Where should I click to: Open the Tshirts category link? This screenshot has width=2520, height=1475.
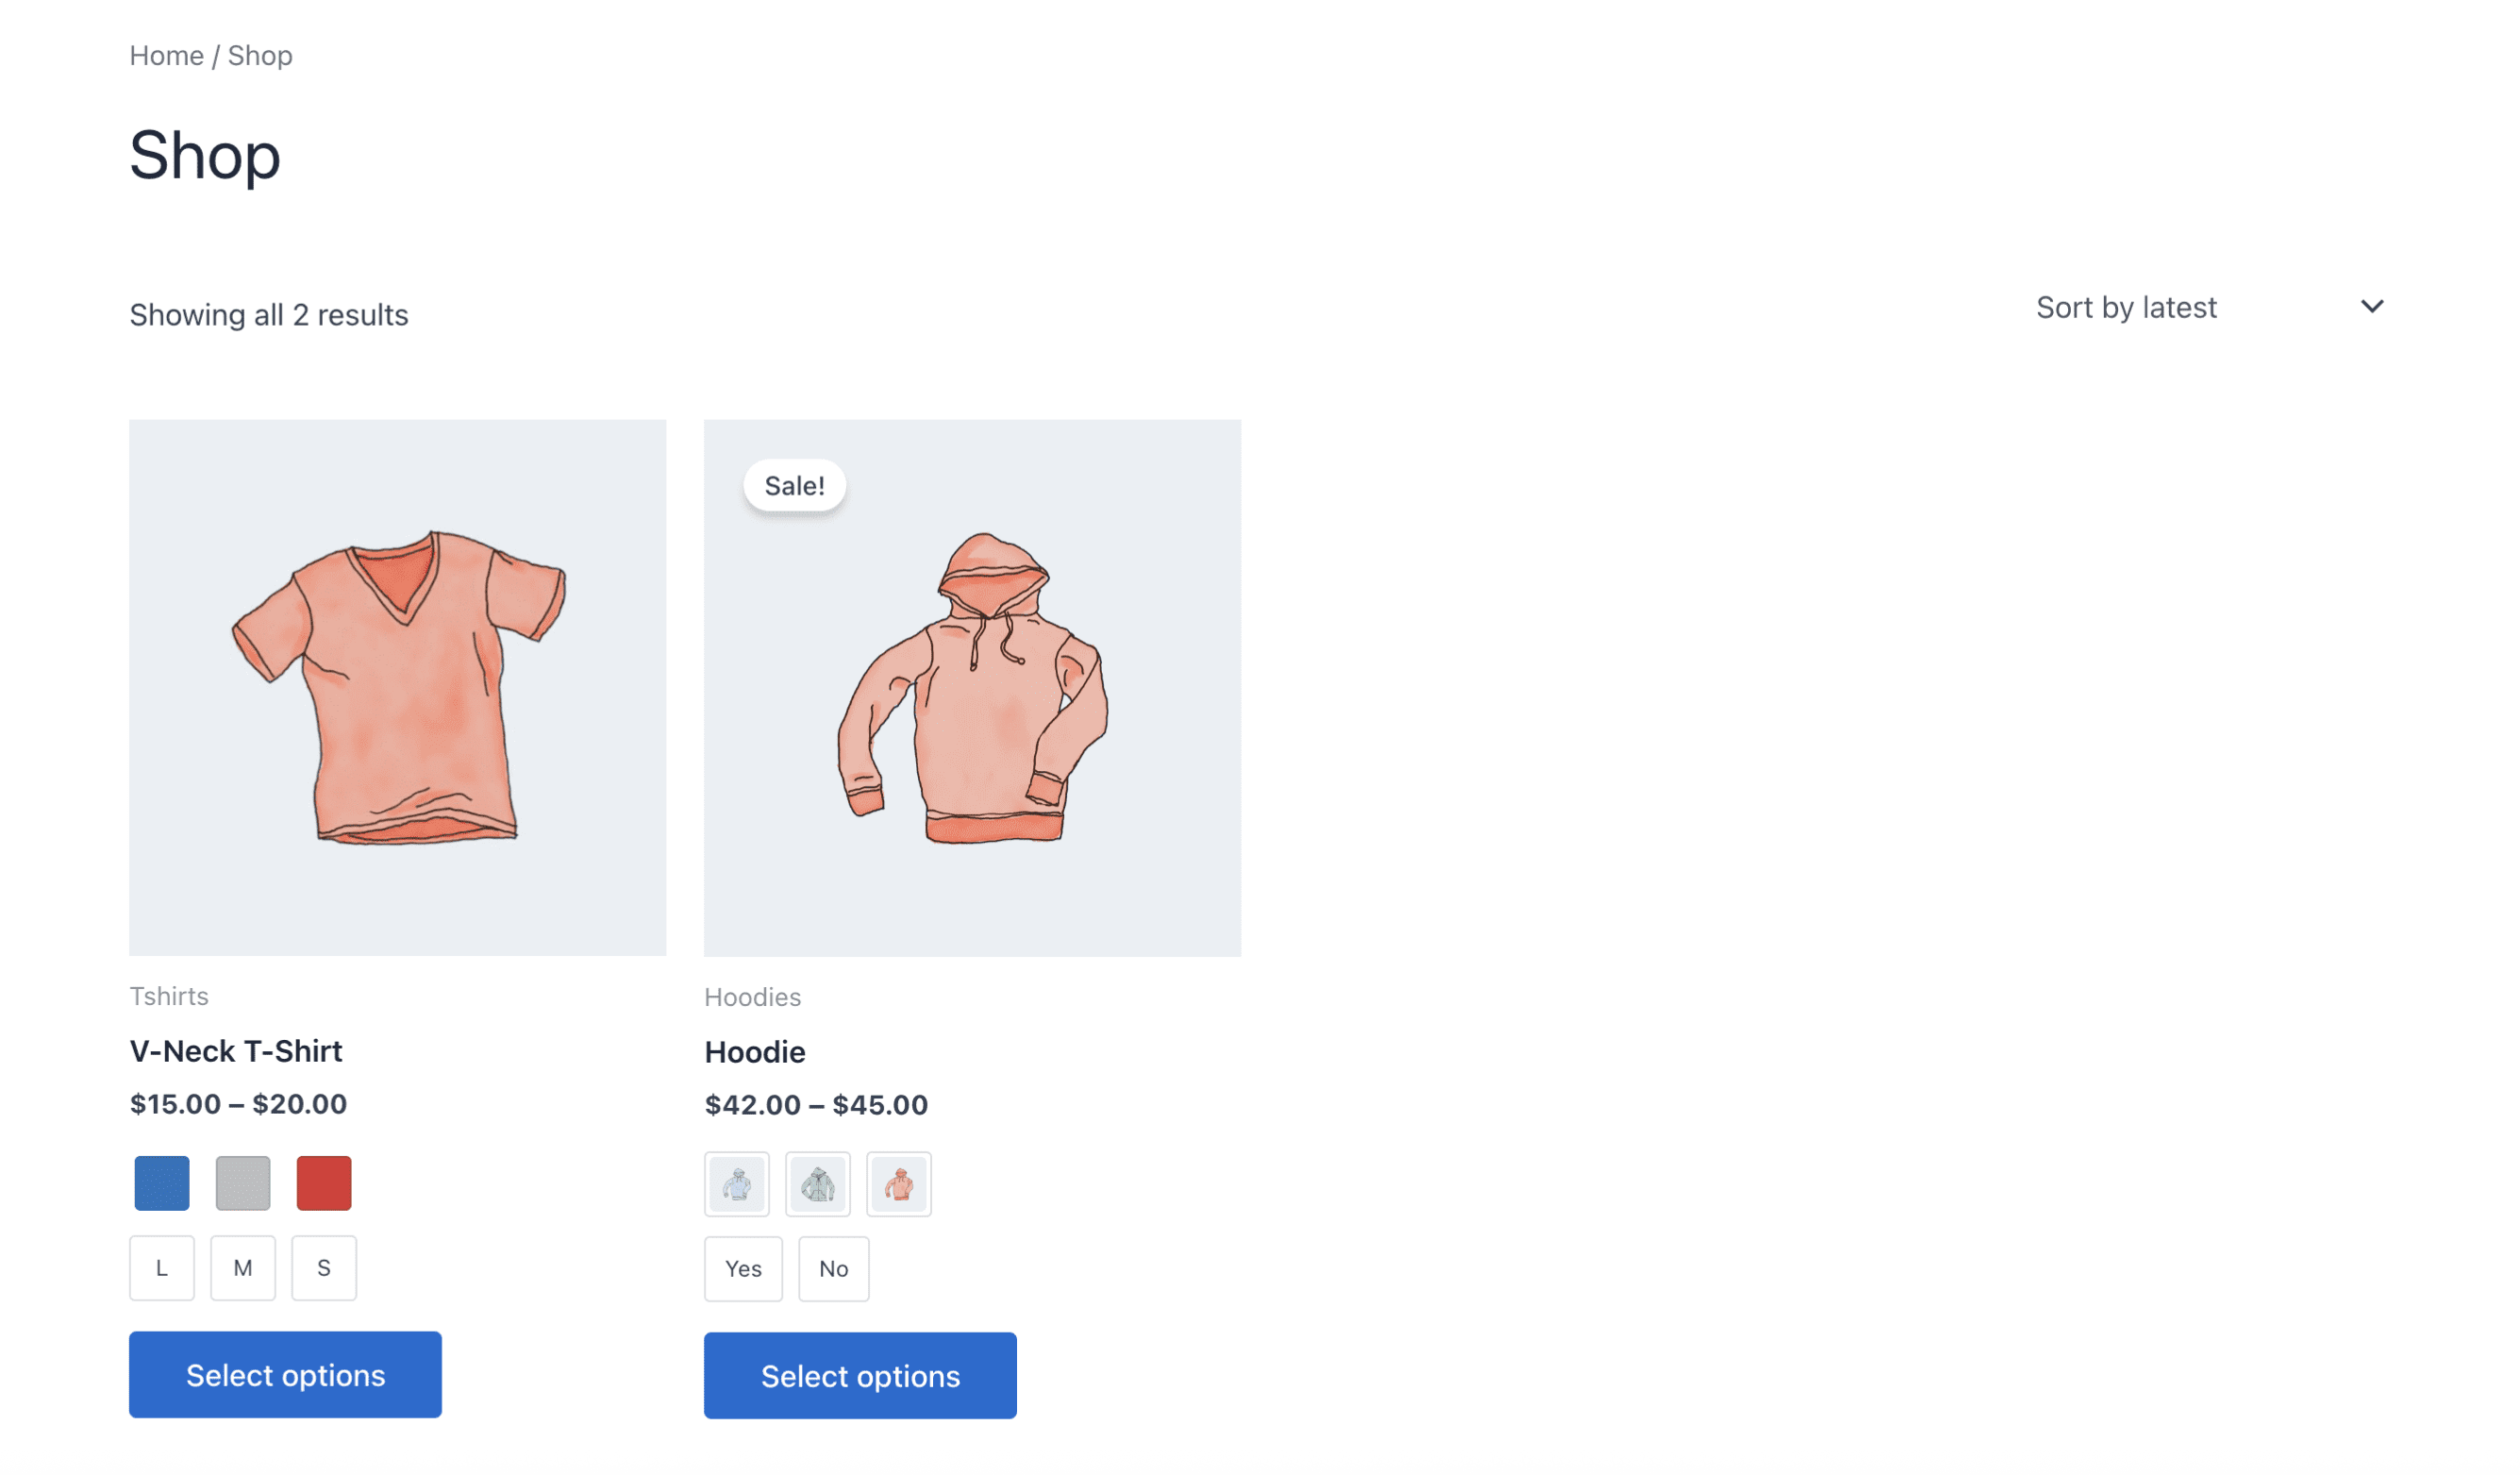(168, 996)
